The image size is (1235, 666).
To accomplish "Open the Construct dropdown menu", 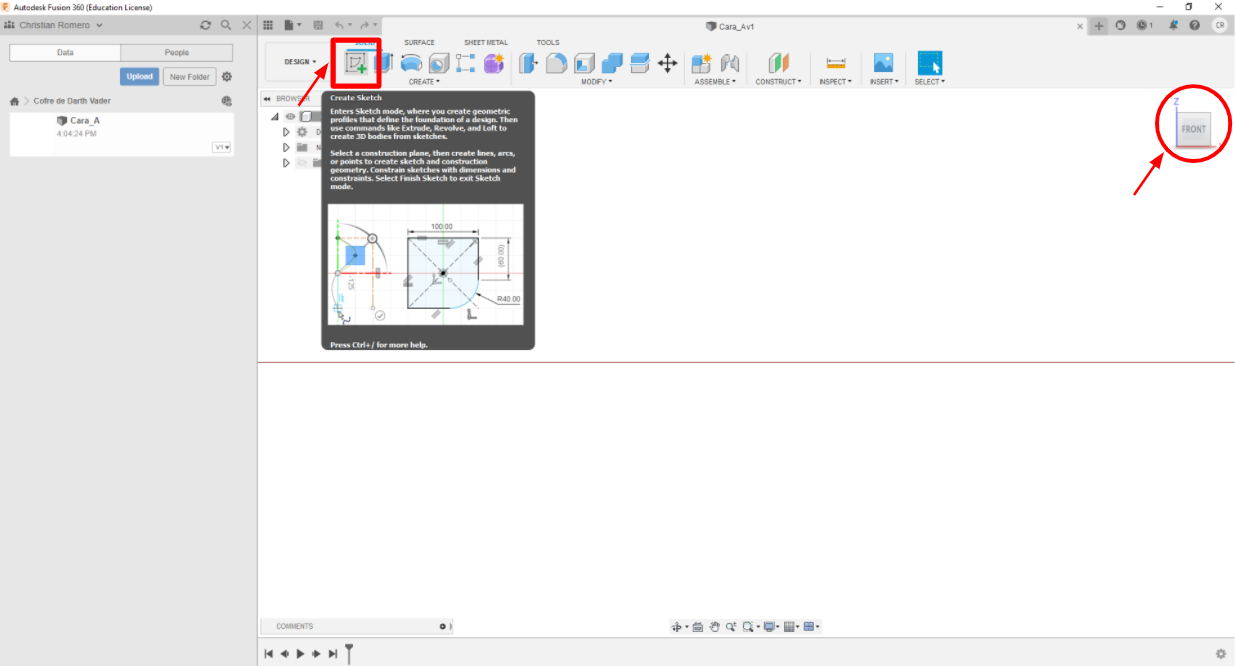I will pos(778,82).
